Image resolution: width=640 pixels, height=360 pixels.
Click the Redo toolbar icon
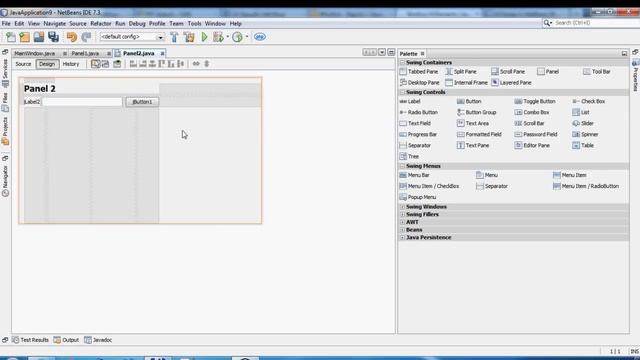point(86,37)
